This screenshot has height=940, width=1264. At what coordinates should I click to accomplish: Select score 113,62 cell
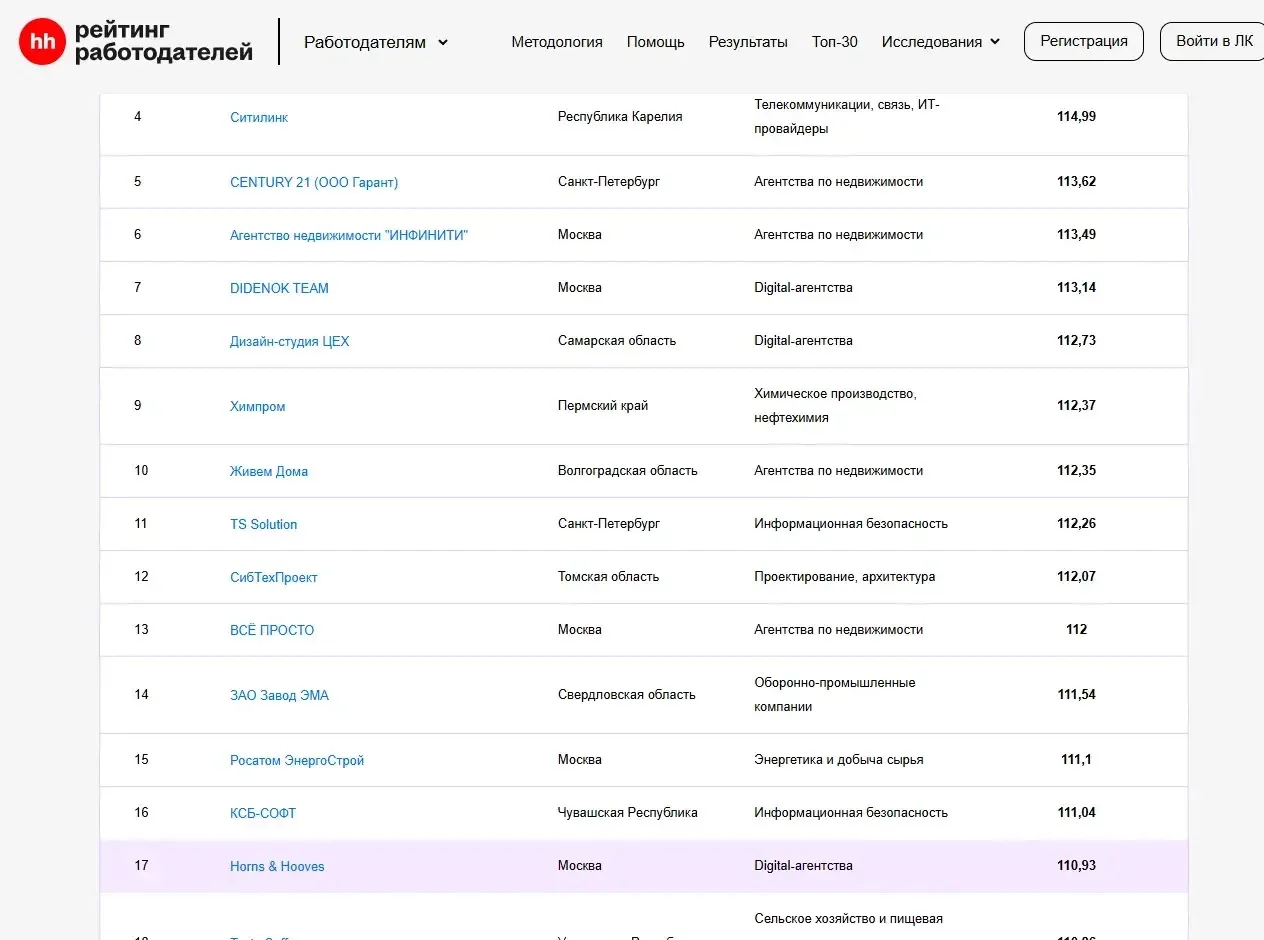1076,181
